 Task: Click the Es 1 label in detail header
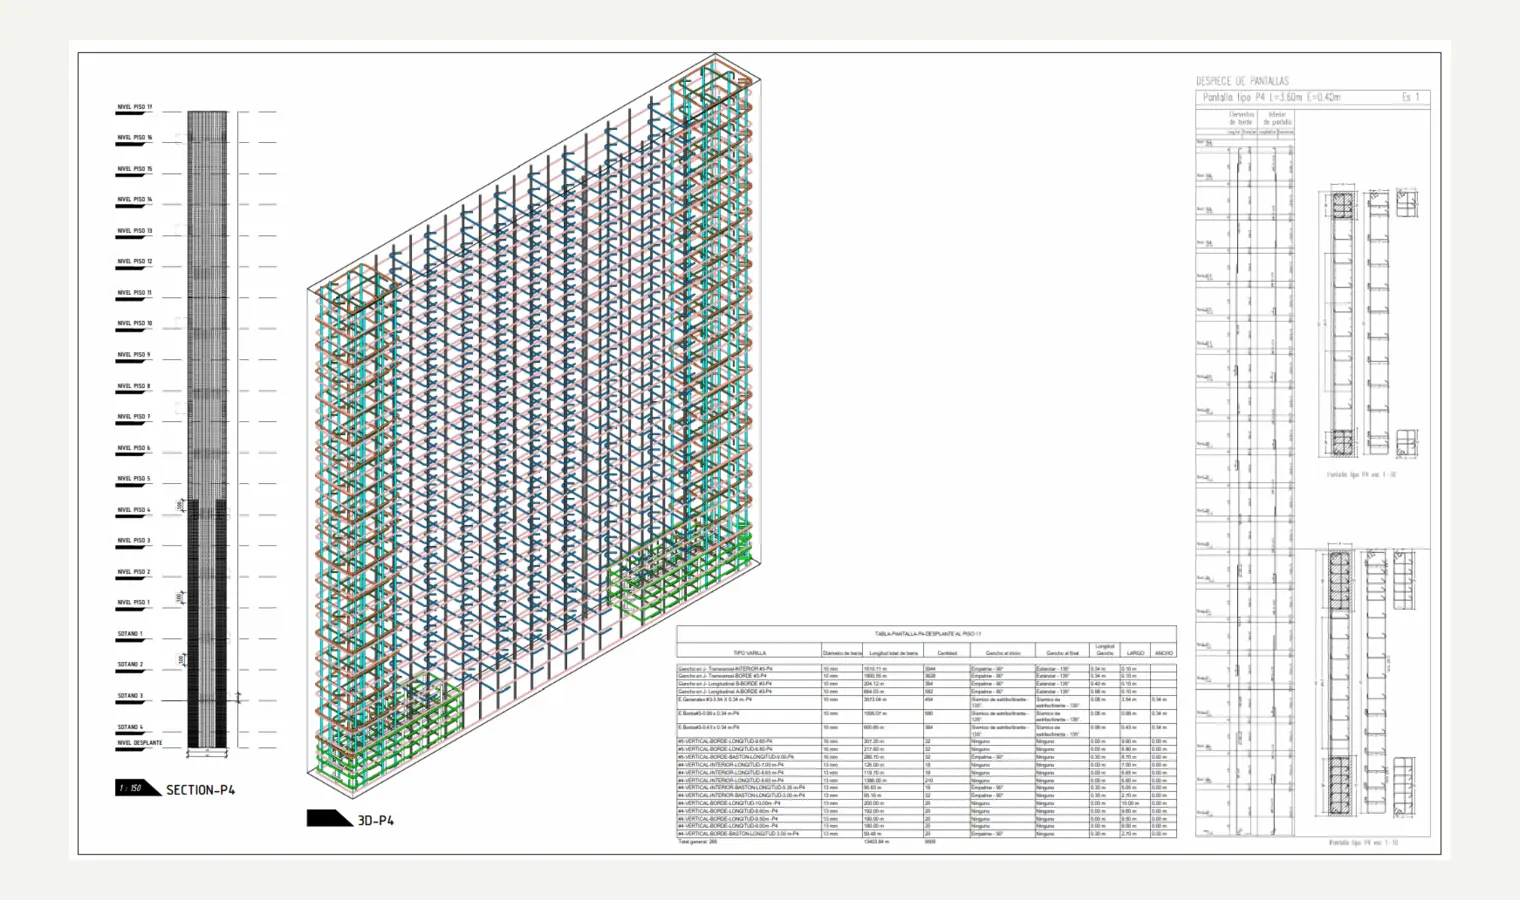click(1410, 97)
